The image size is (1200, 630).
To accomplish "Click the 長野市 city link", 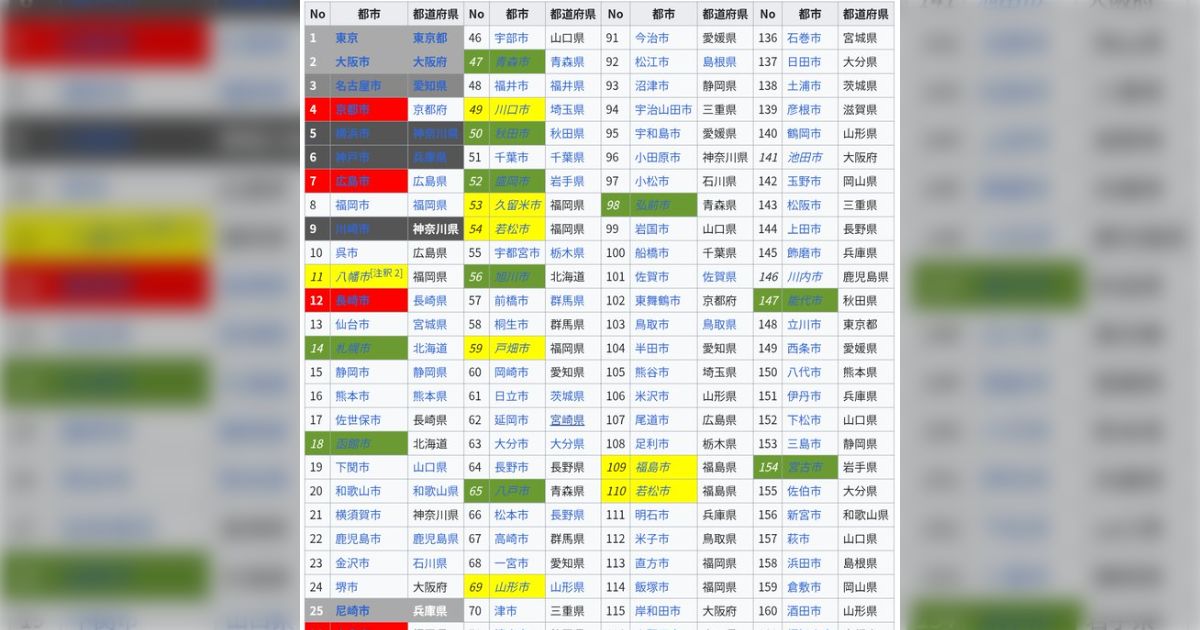I will (512, 467).
